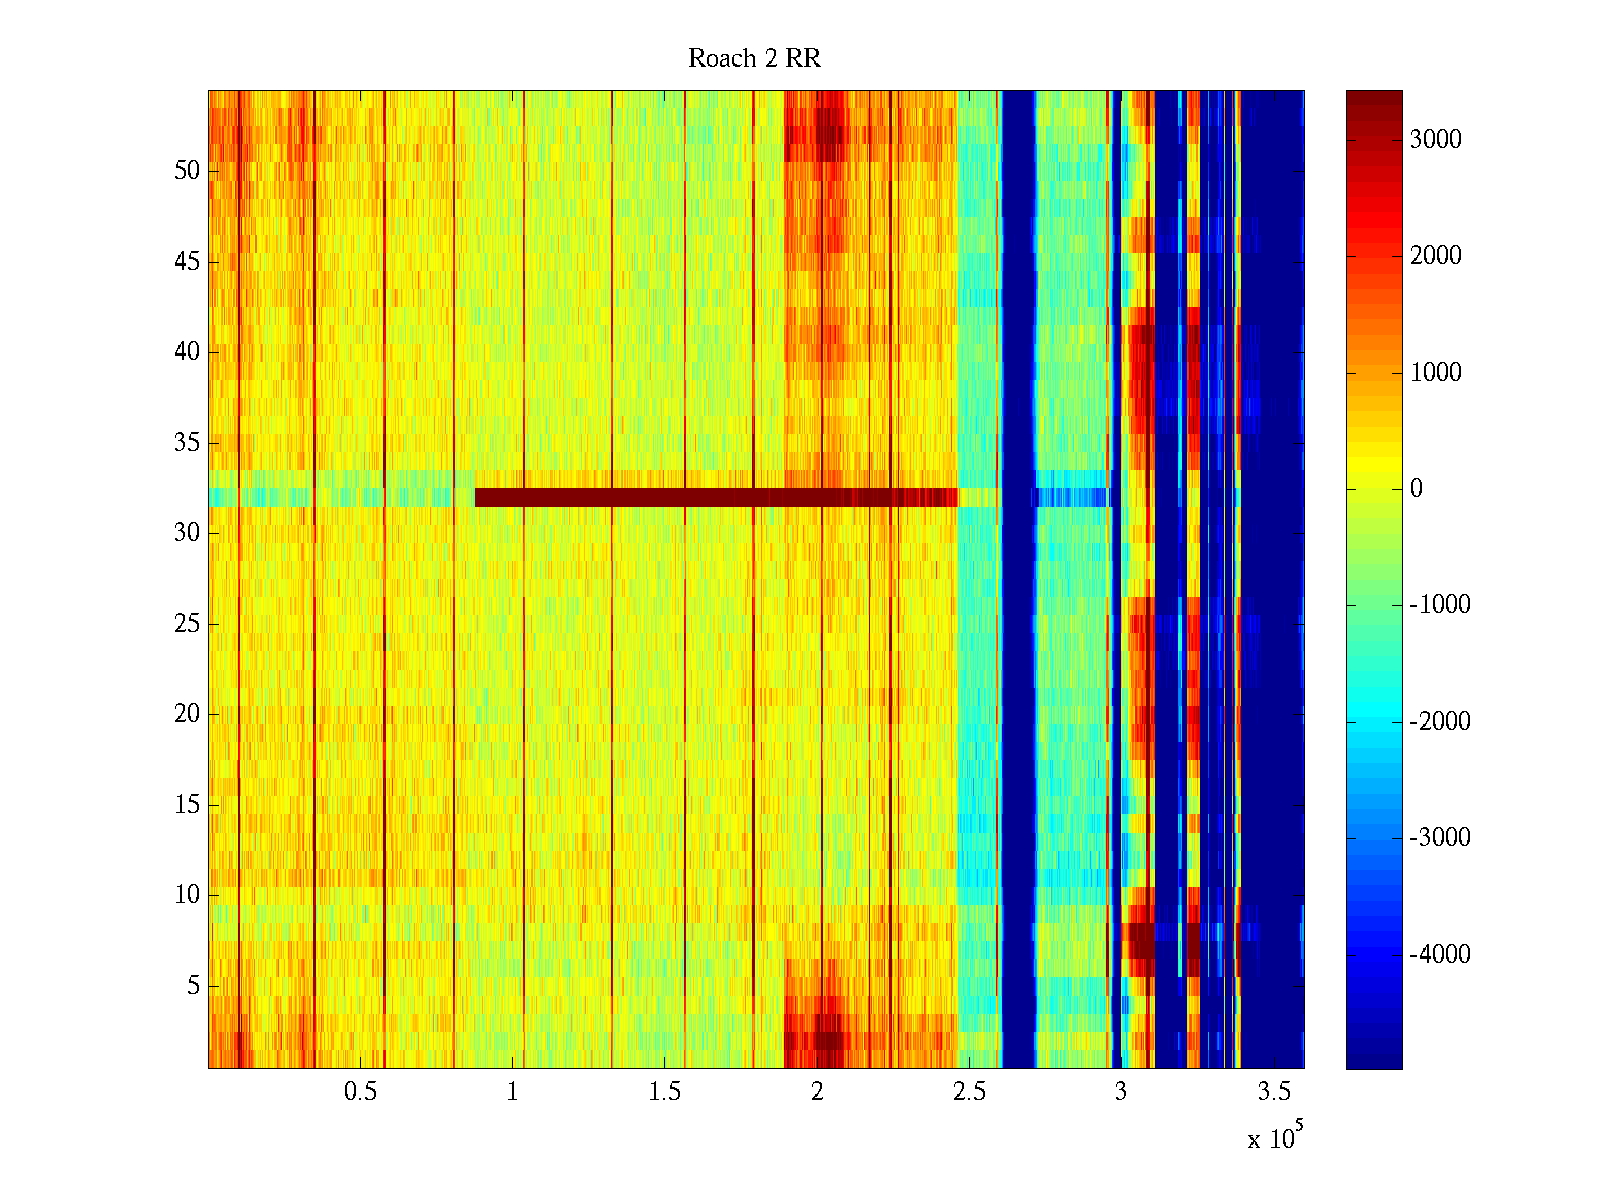The image size is (1600, 1200).
Task: Click the y-axis tick label 35
Action: point(187,443)
